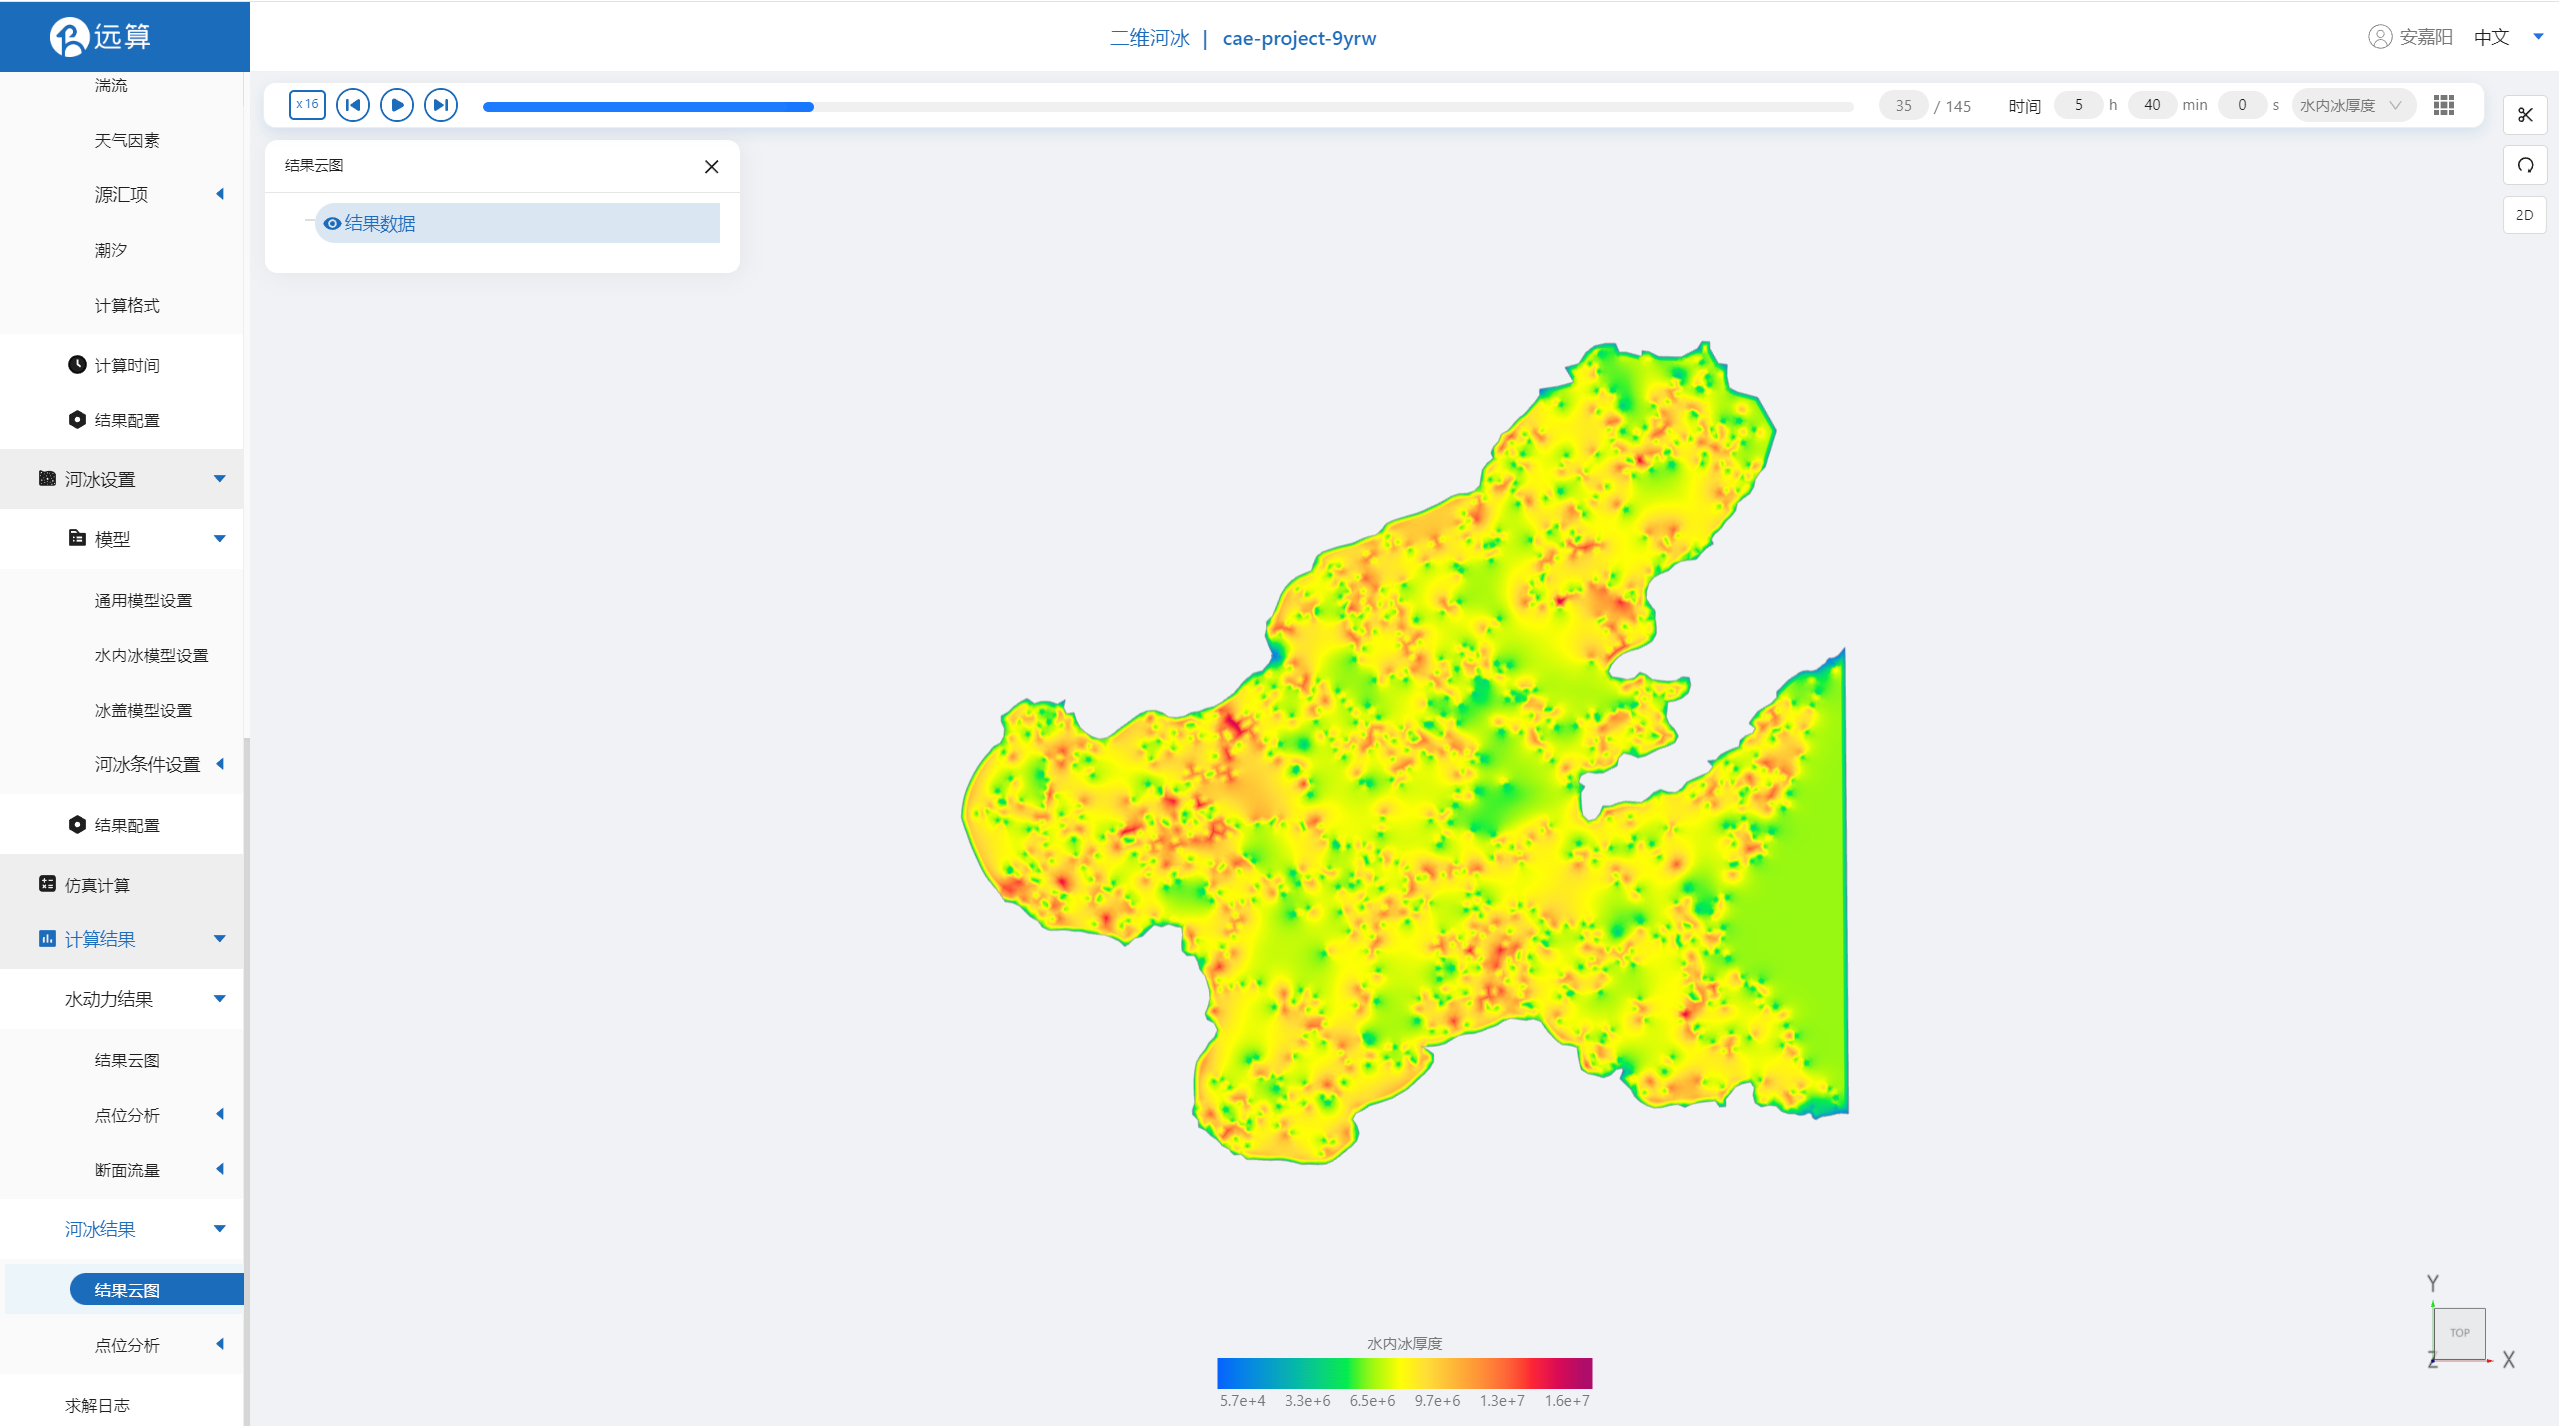Collapse the 模型 section arrow
2559x1426 pixels.
[x=220, y=539]
